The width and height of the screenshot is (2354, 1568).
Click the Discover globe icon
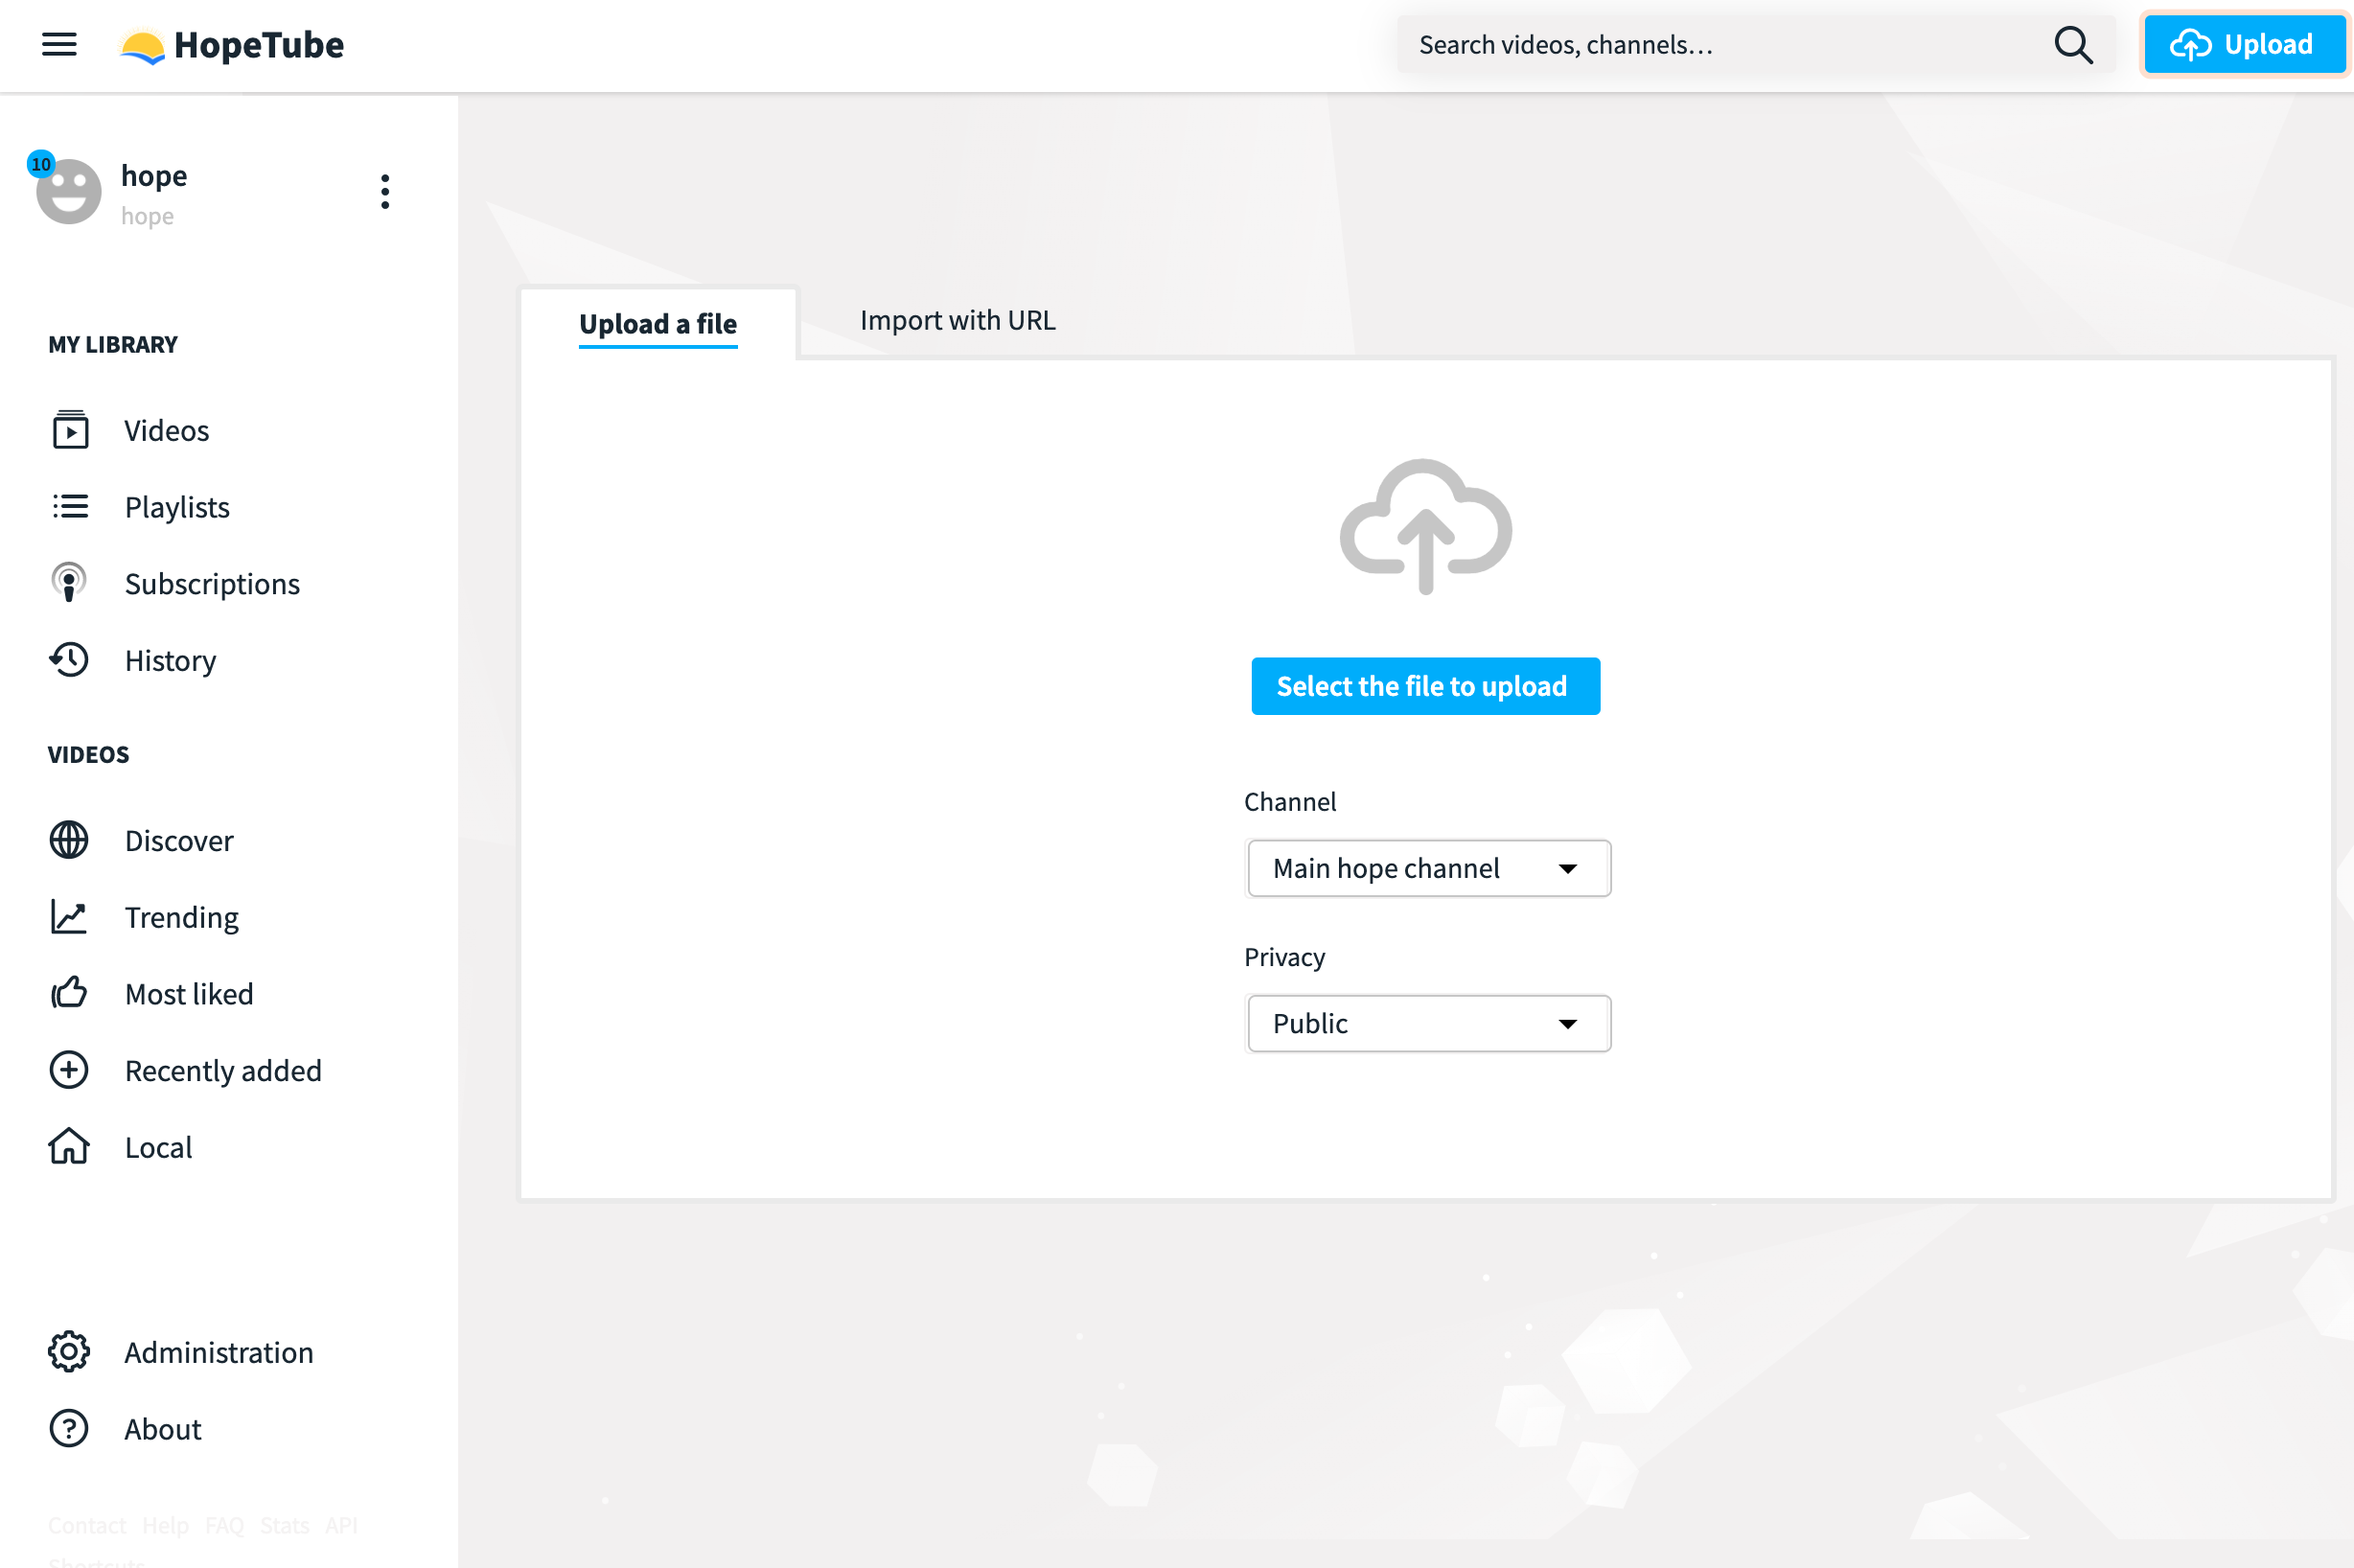(69, 840)
